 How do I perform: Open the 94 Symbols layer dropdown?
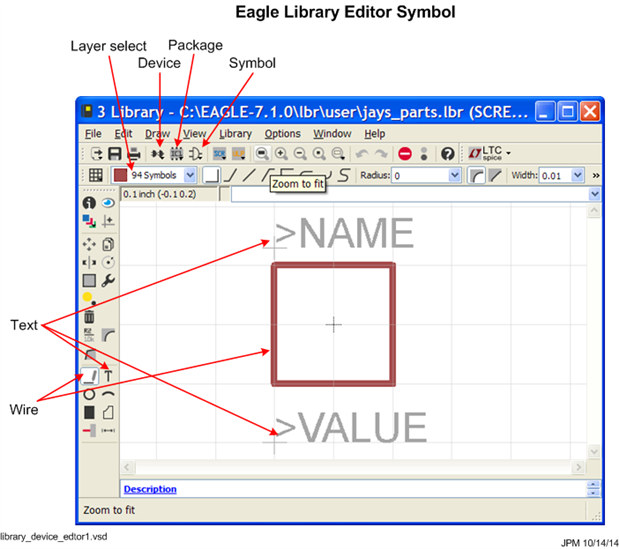(190, 175)
